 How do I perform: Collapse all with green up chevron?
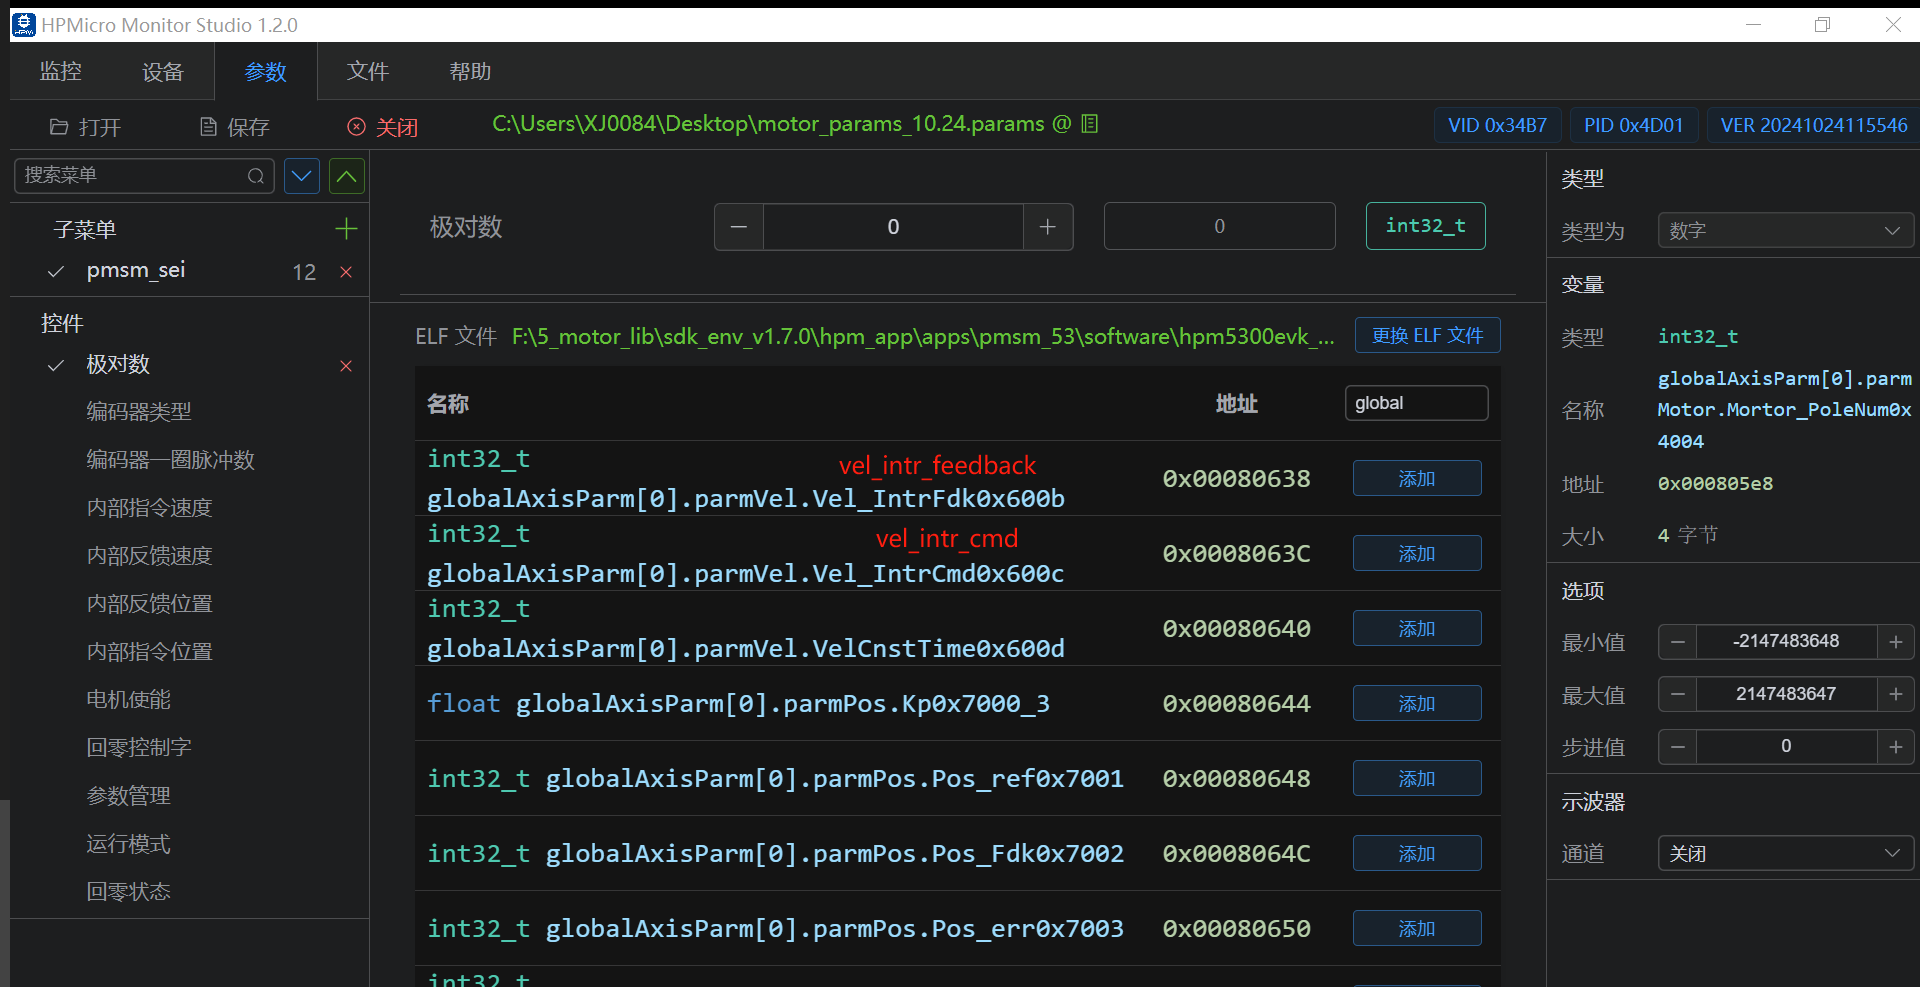[x=346, y=176]
